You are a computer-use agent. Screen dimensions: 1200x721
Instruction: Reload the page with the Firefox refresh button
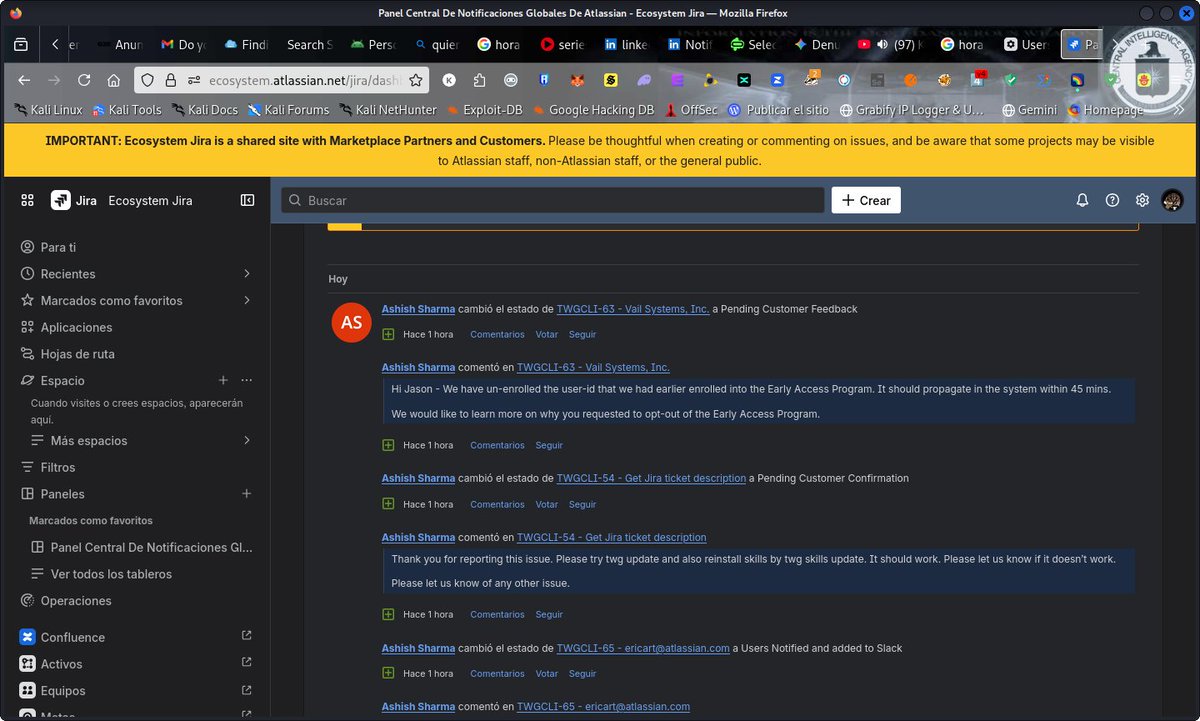[x=84, y=80]
